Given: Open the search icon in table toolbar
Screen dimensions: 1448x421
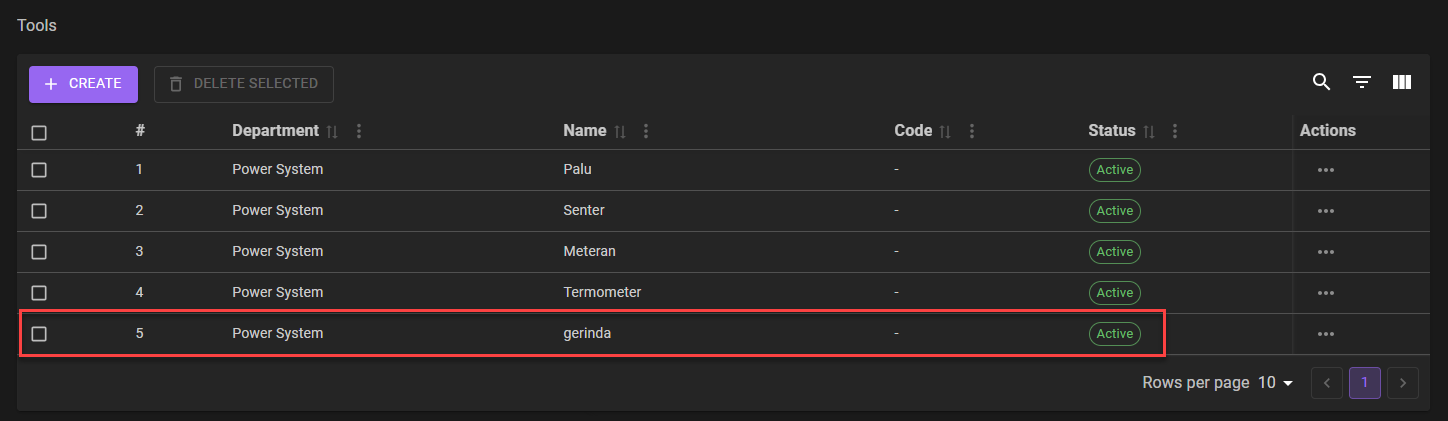Looking at the screenshot, I should pos(1321,83).
